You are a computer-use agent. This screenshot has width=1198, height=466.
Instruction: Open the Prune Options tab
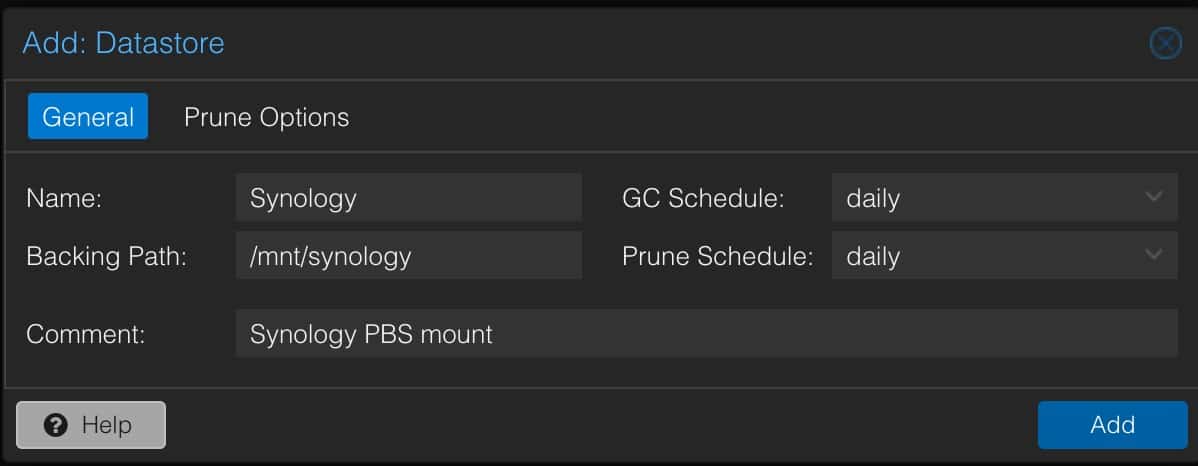click(x=267, y=117)
